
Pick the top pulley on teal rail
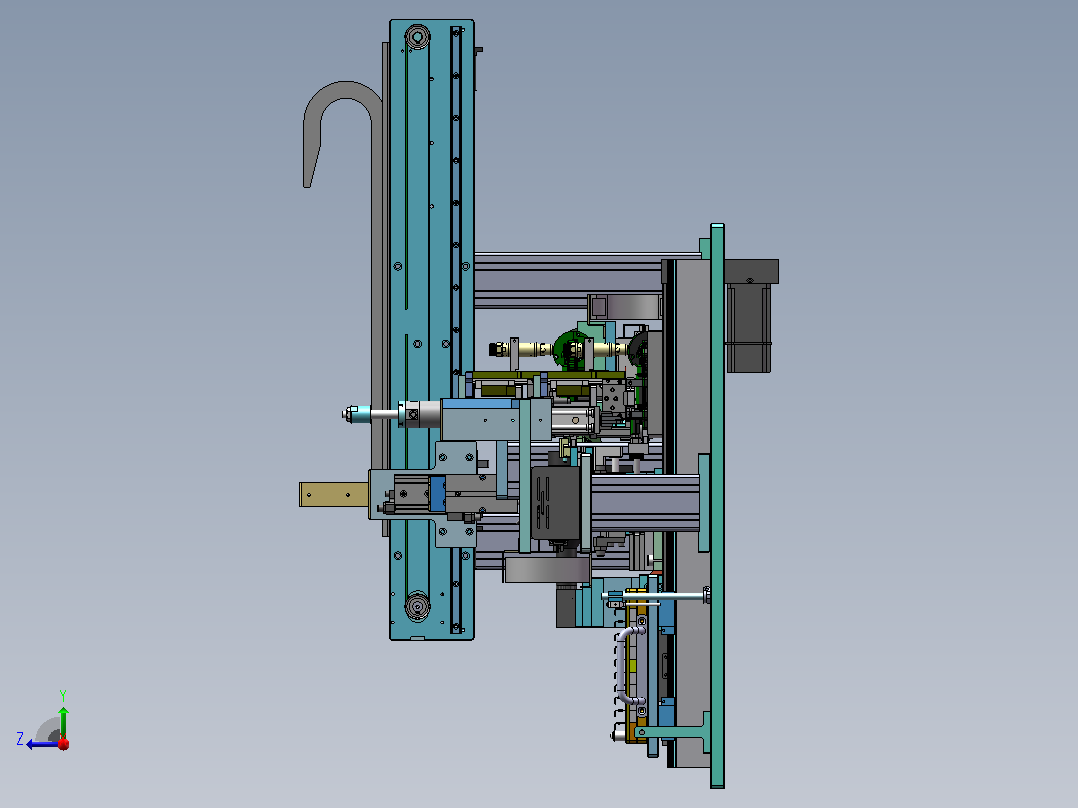[417, 36]
